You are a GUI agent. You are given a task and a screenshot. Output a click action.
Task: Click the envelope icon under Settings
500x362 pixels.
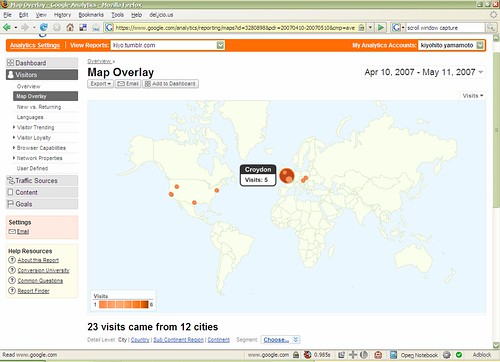[x=12, y=231]
